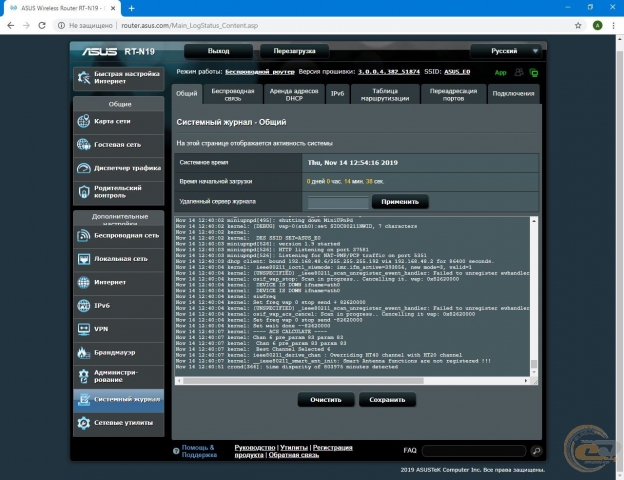Bookmark this page with star icon
The width and height of the screenshot is (624, 480).
point(578,25)
